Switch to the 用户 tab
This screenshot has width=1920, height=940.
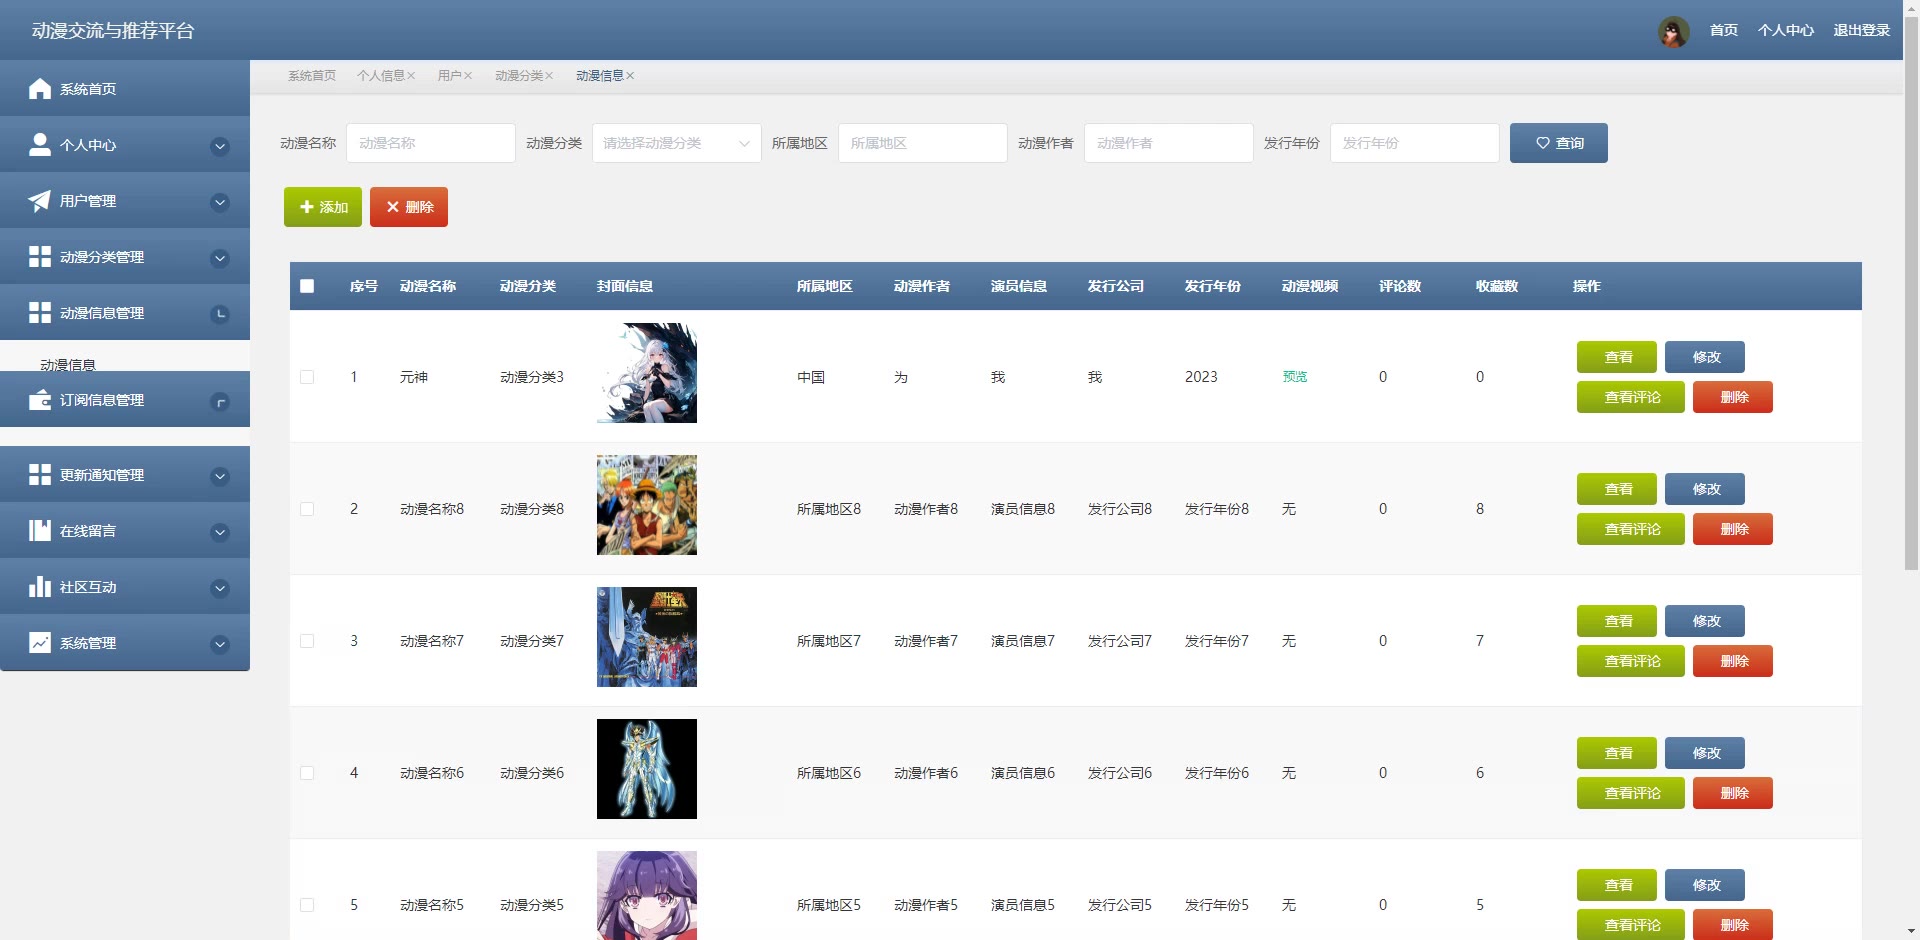pyautogui.click(x=449, y=76)
